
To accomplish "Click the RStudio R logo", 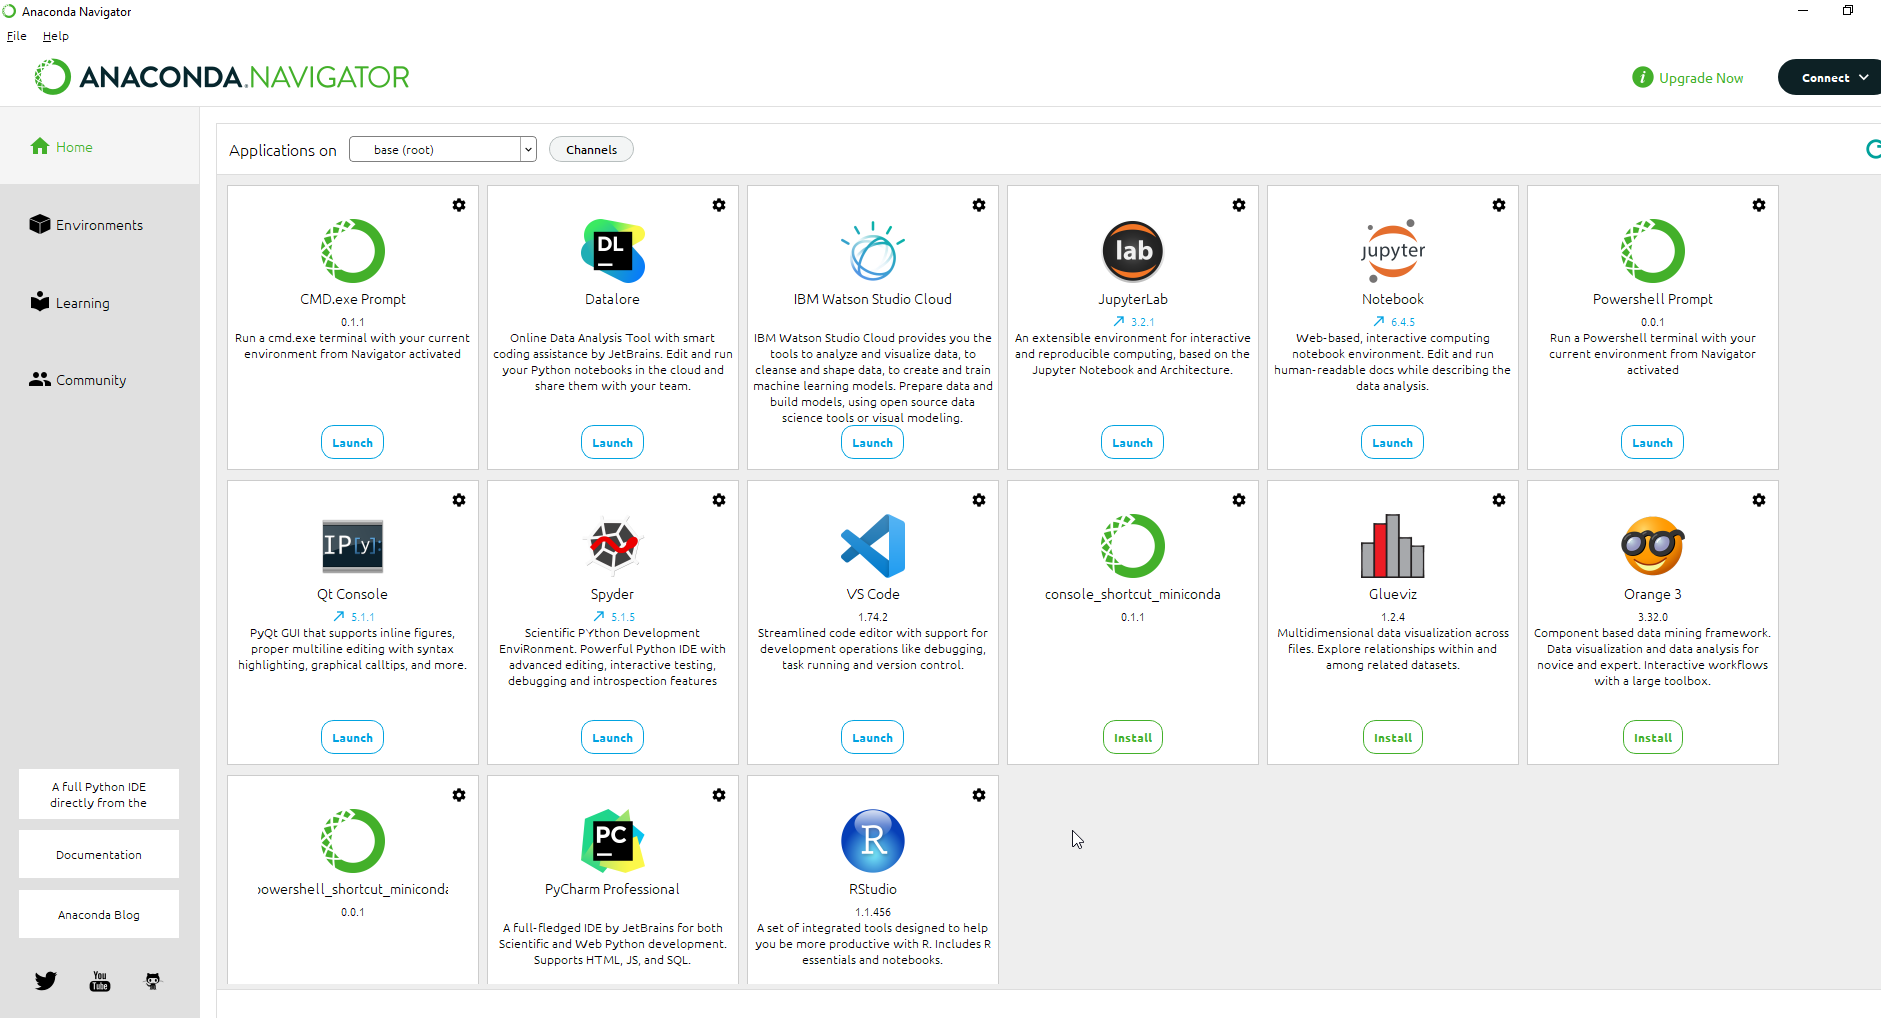I will coord(873,841).
